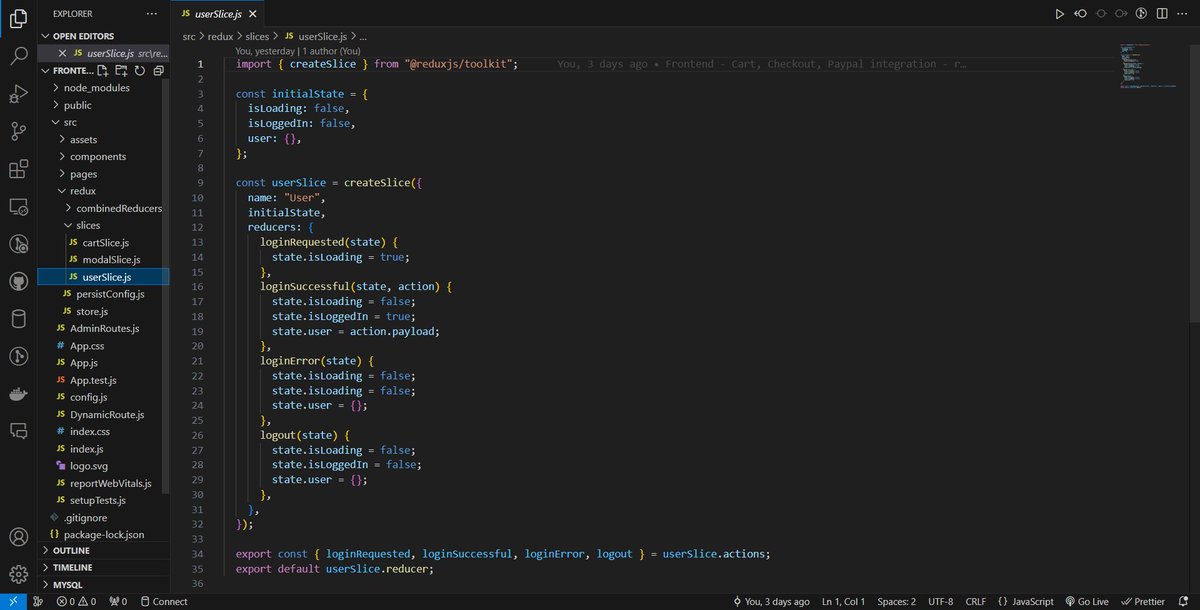Viewport: 1200px width, 610px height.
Task: Click the MySQL Connect status bar item
Action: 164,601
